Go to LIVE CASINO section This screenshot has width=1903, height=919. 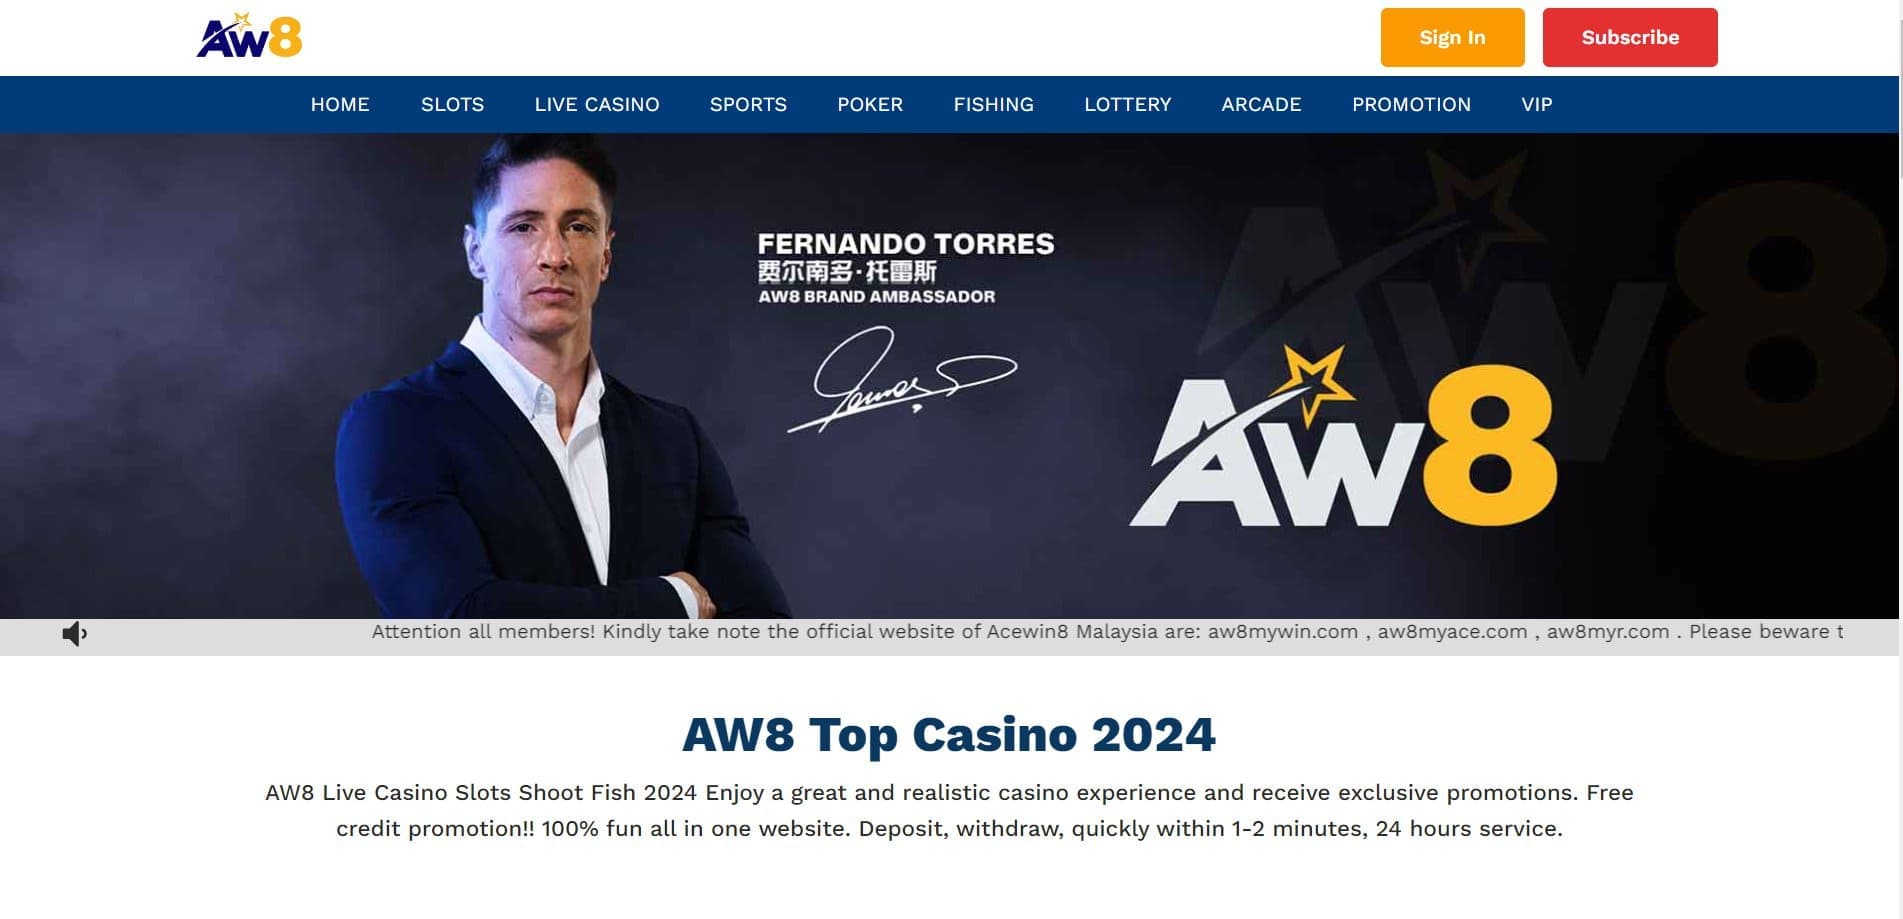pyautogui.click(x=597, y=104)
